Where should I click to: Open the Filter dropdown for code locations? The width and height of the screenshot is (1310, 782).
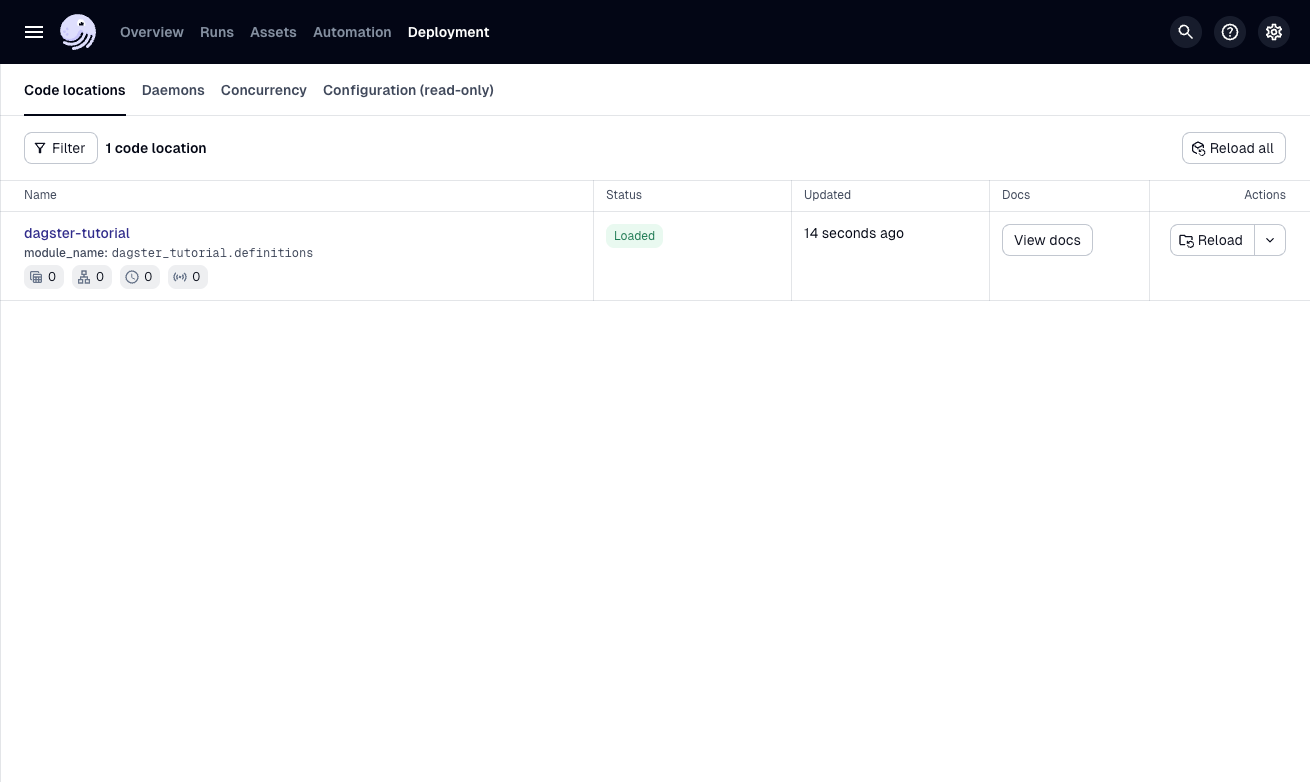[x=61, y=148]
